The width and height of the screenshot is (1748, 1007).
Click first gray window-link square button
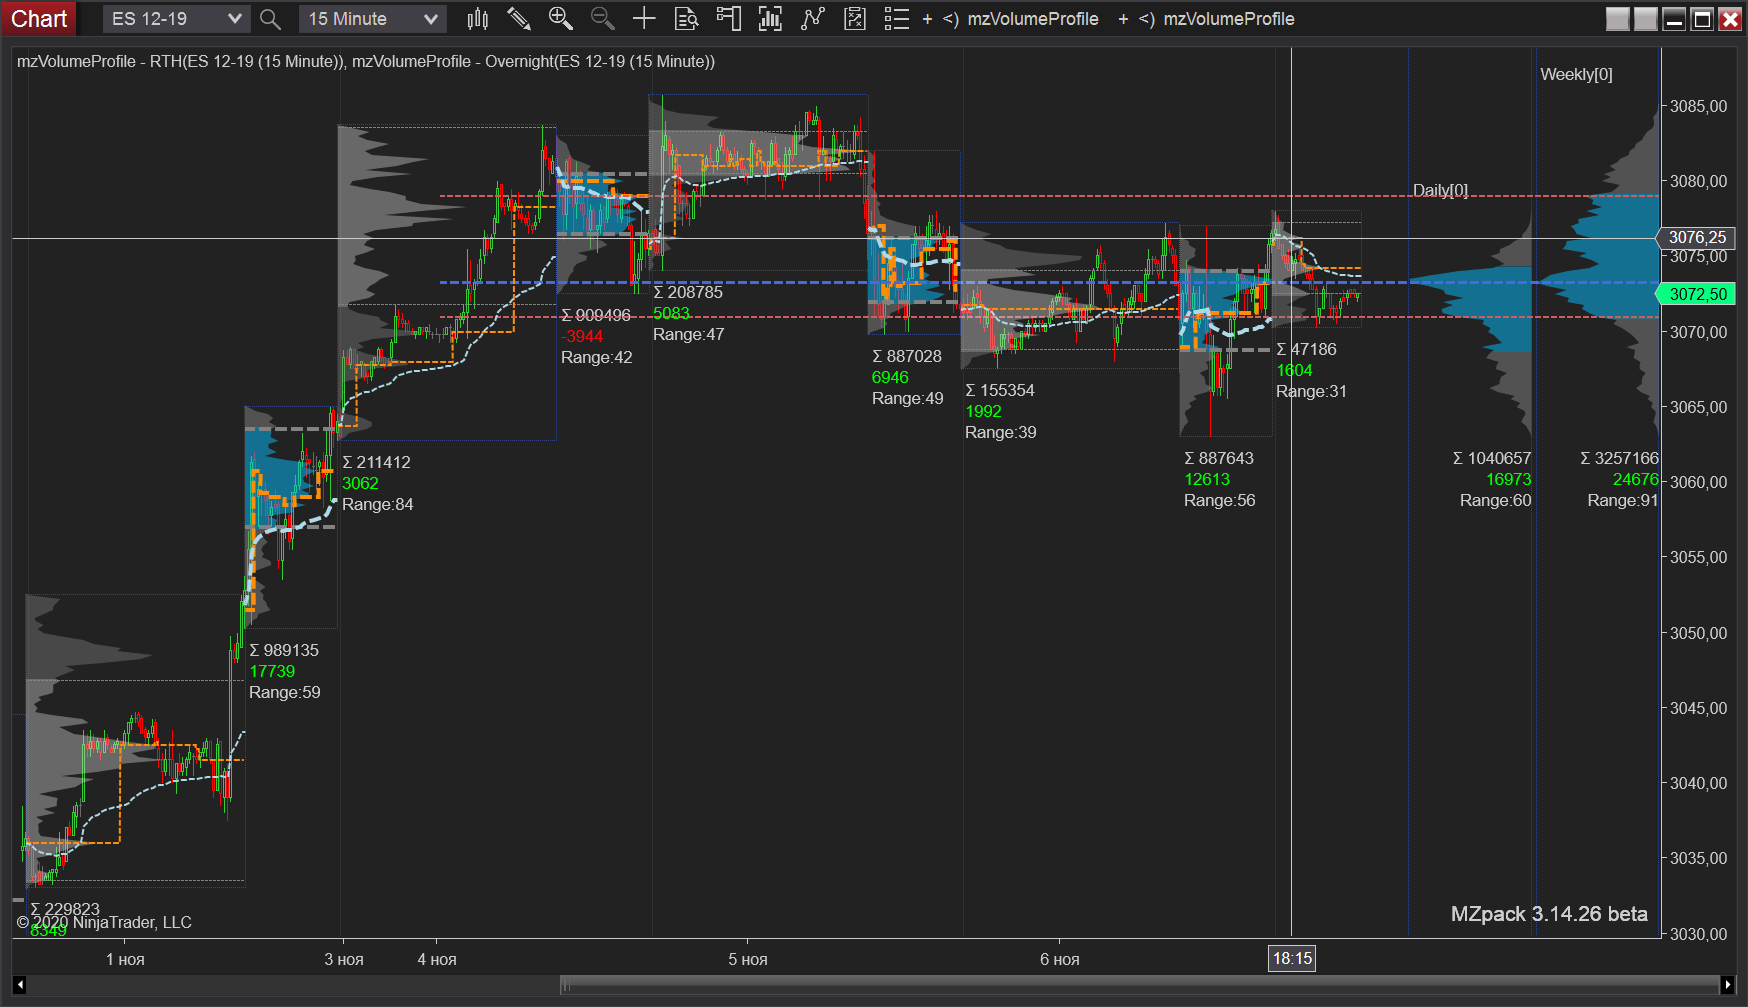click(1618, 19)
